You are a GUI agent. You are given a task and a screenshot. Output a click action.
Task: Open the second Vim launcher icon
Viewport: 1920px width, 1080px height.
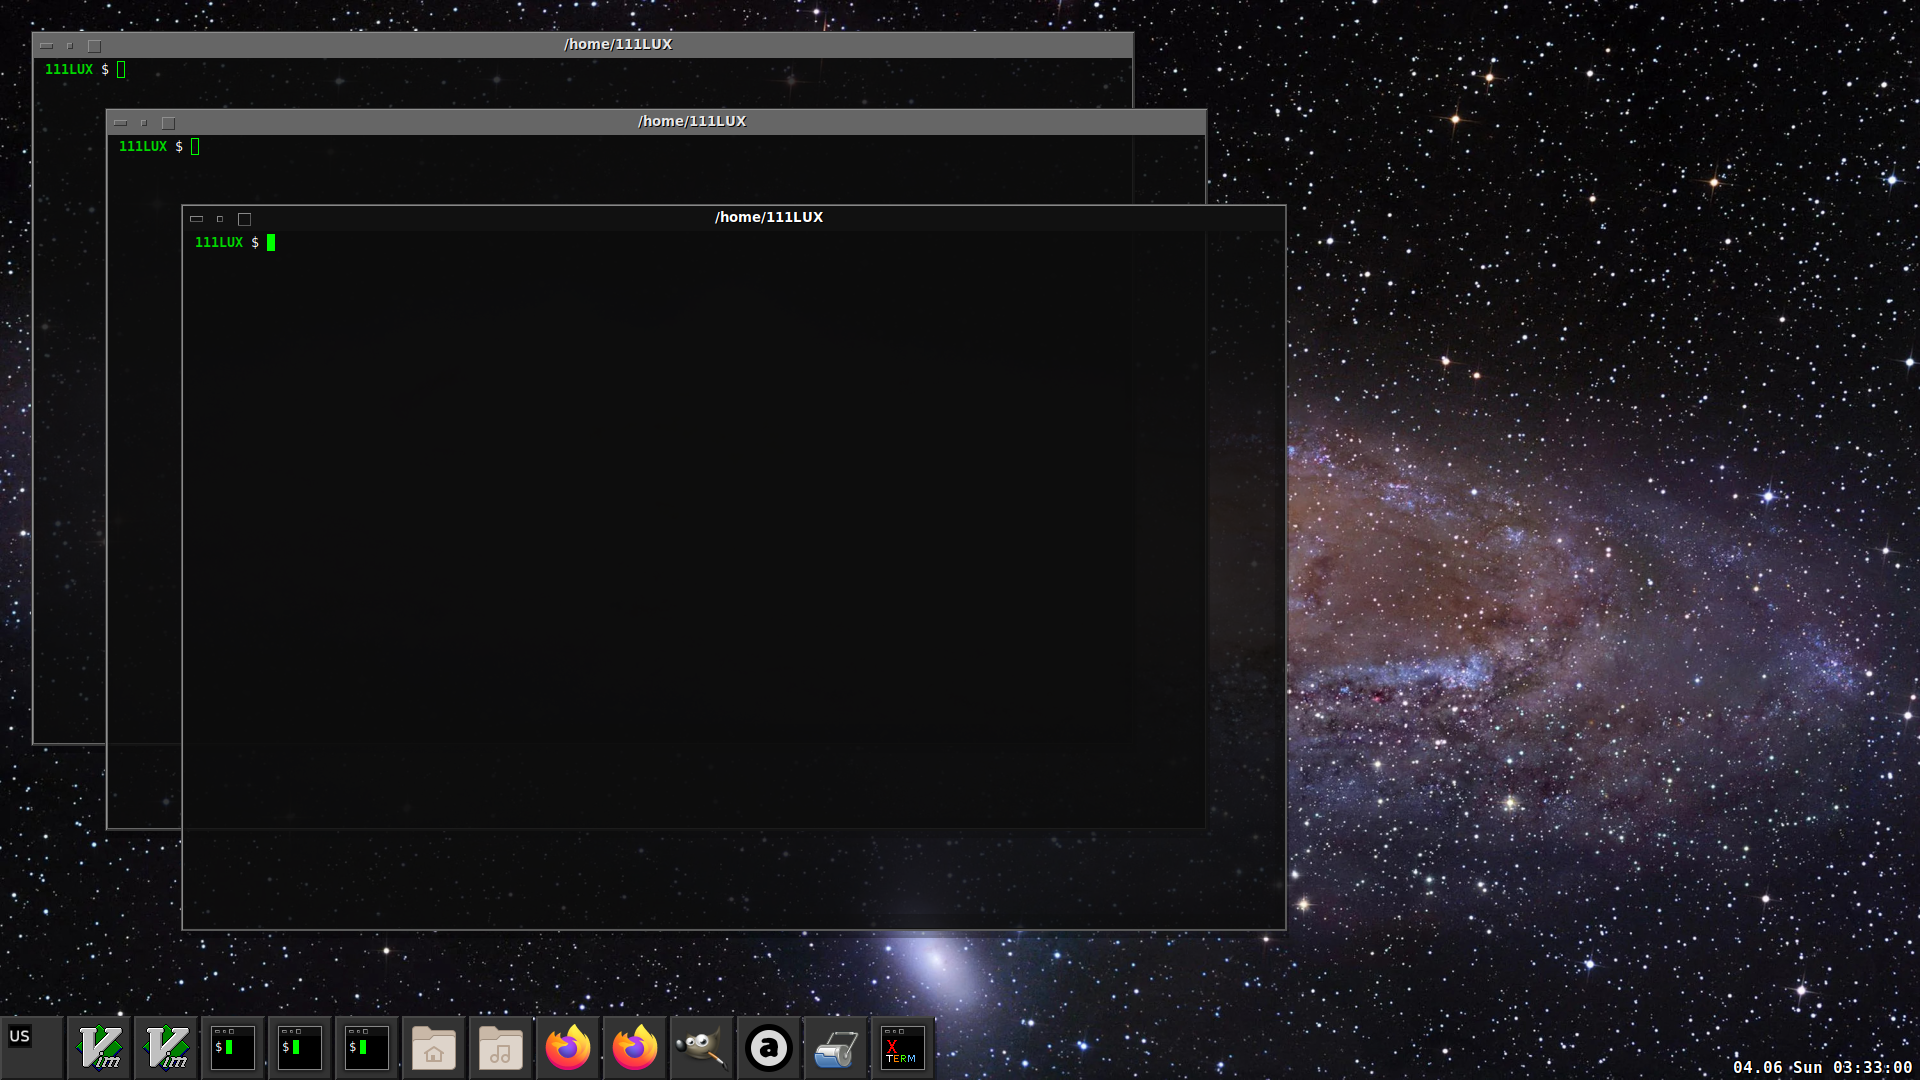coord(167,1048)
